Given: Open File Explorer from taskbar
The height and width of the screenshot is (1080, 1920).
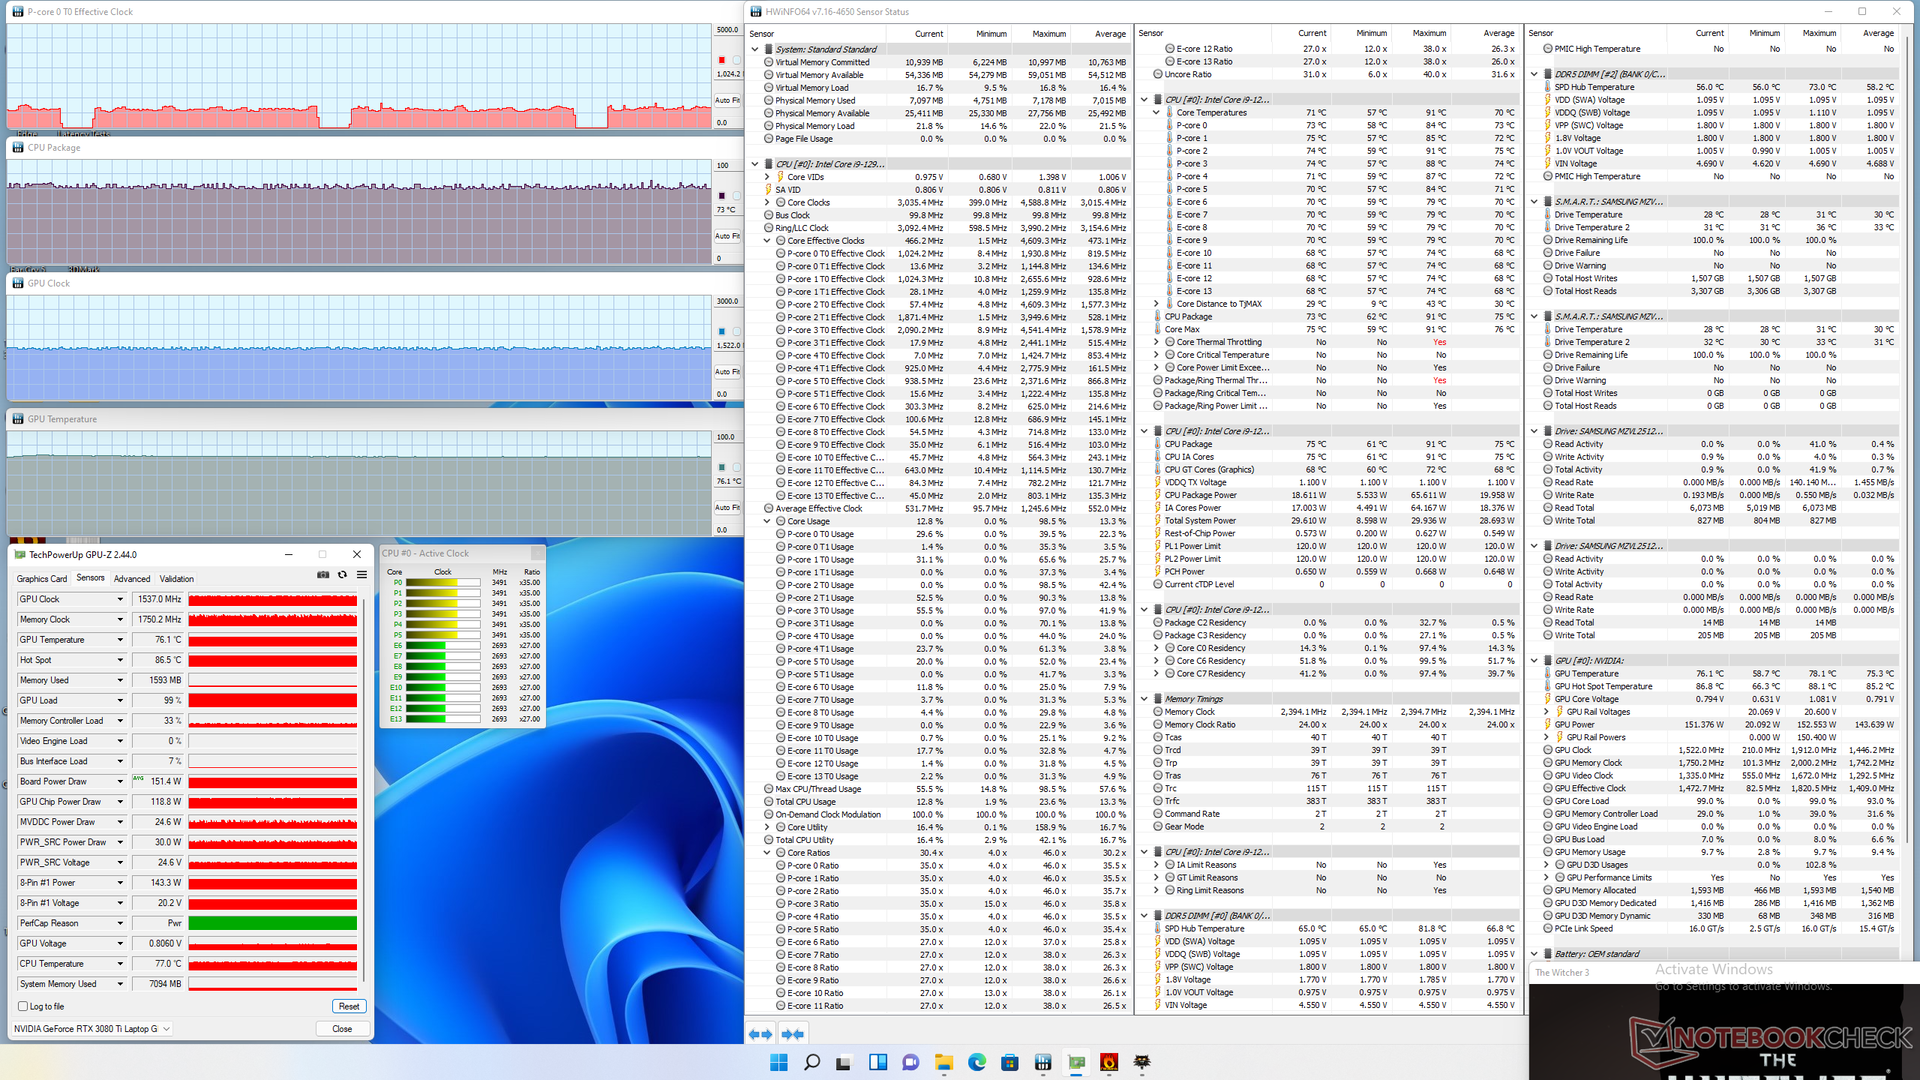Looking at the screenshot, I should click(944, 1062).
